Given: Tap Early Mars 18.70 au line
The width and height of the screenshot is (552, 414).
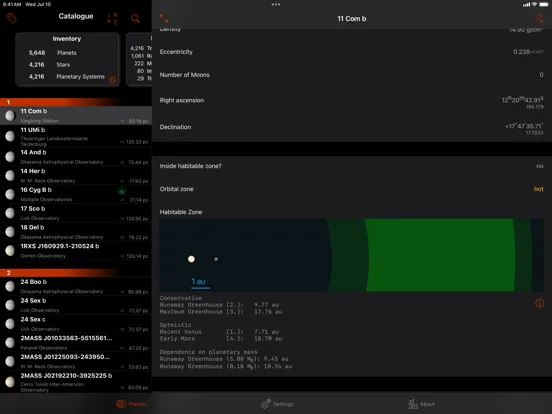Looking at the screenshot, I should tap(221, 339).
